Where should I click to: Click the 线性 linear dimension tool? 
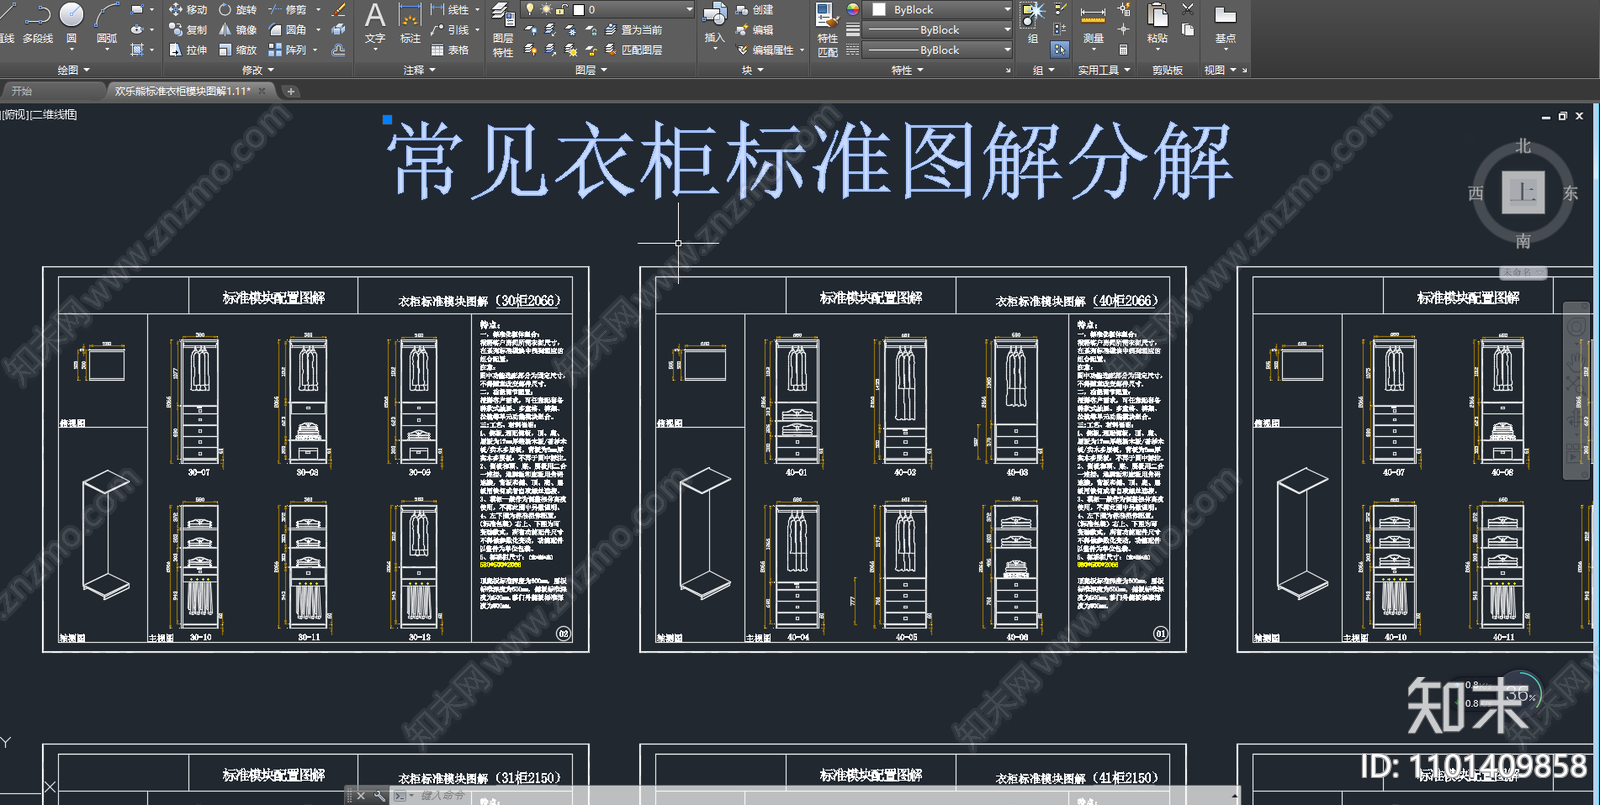450,9
